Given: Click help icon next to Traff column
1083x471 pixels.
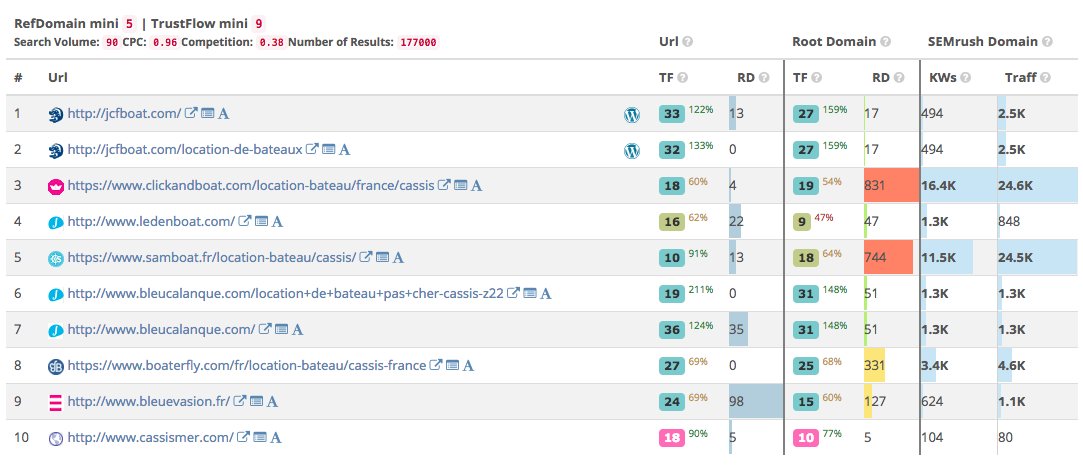Looking at the screenshot, I should pyautogui.click(x=1045, y=77).
